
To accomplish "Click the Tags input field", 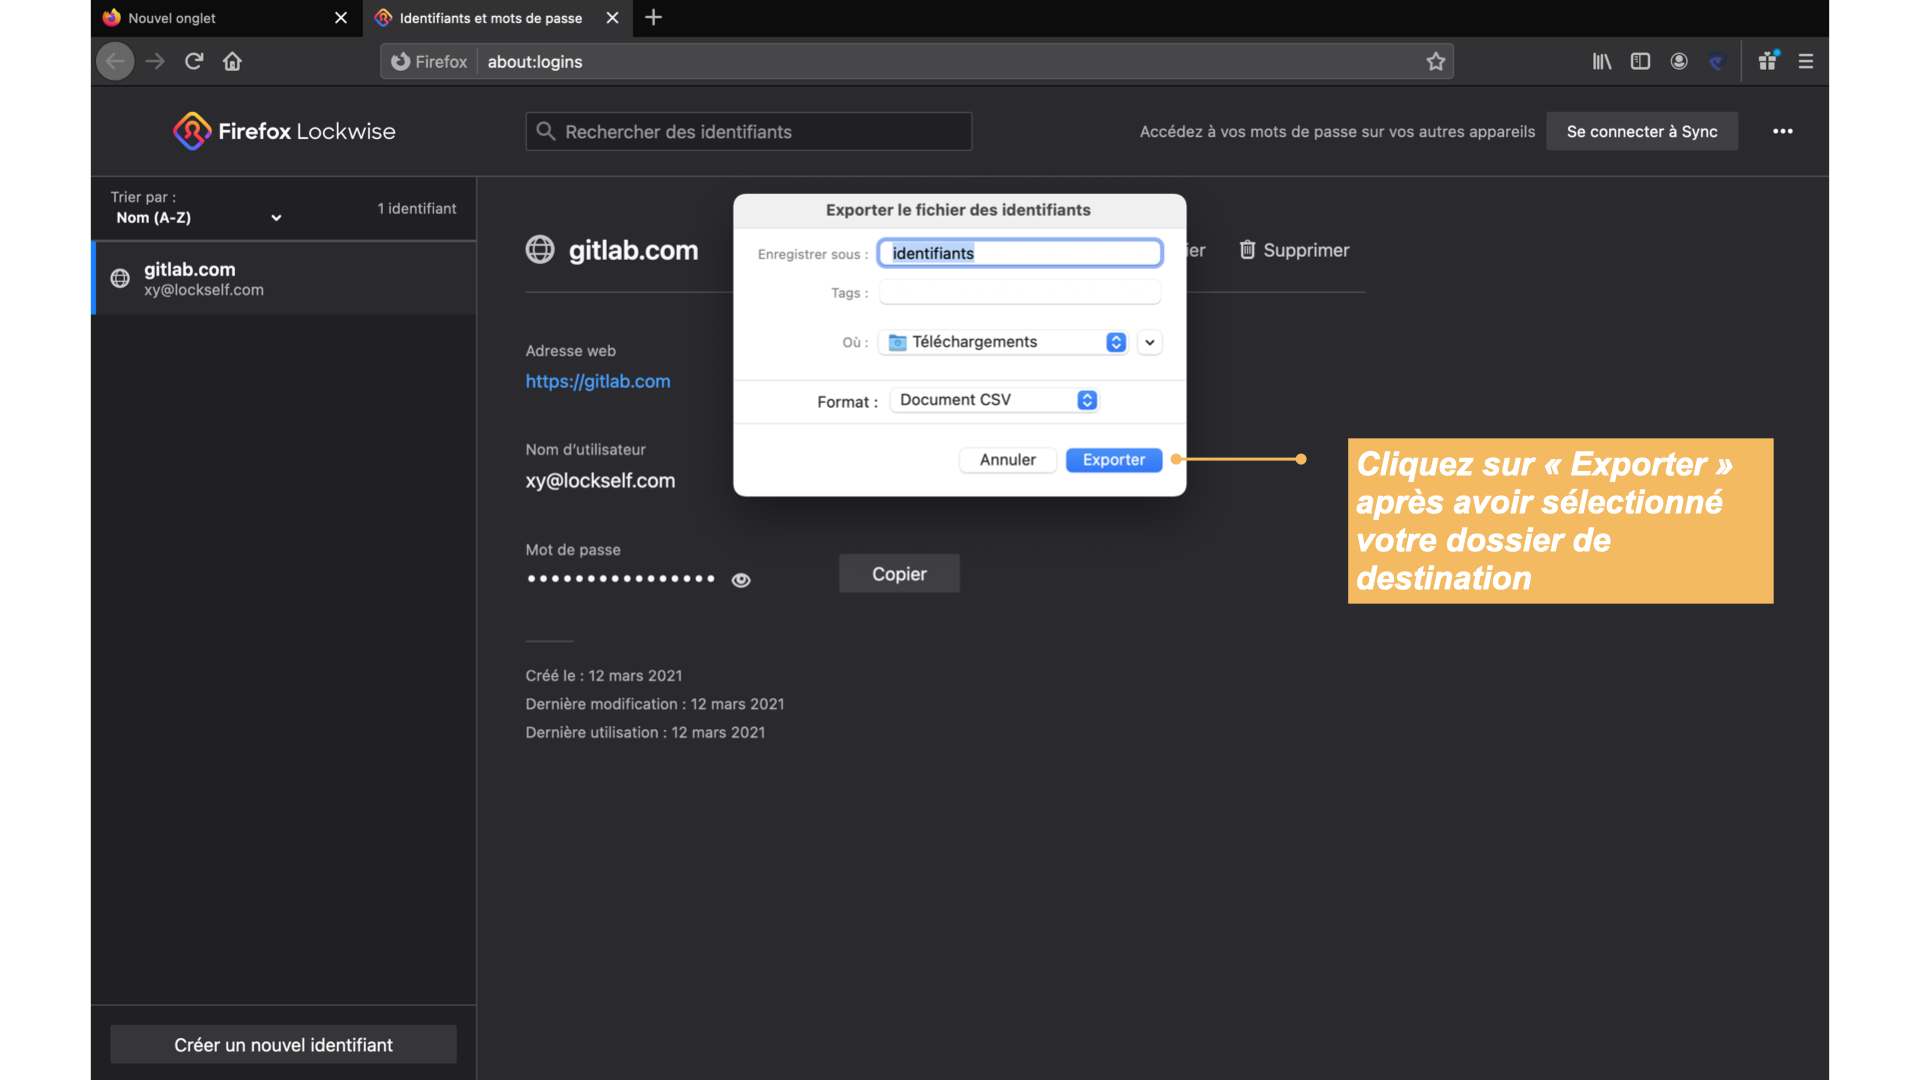I will (1020, 292).
